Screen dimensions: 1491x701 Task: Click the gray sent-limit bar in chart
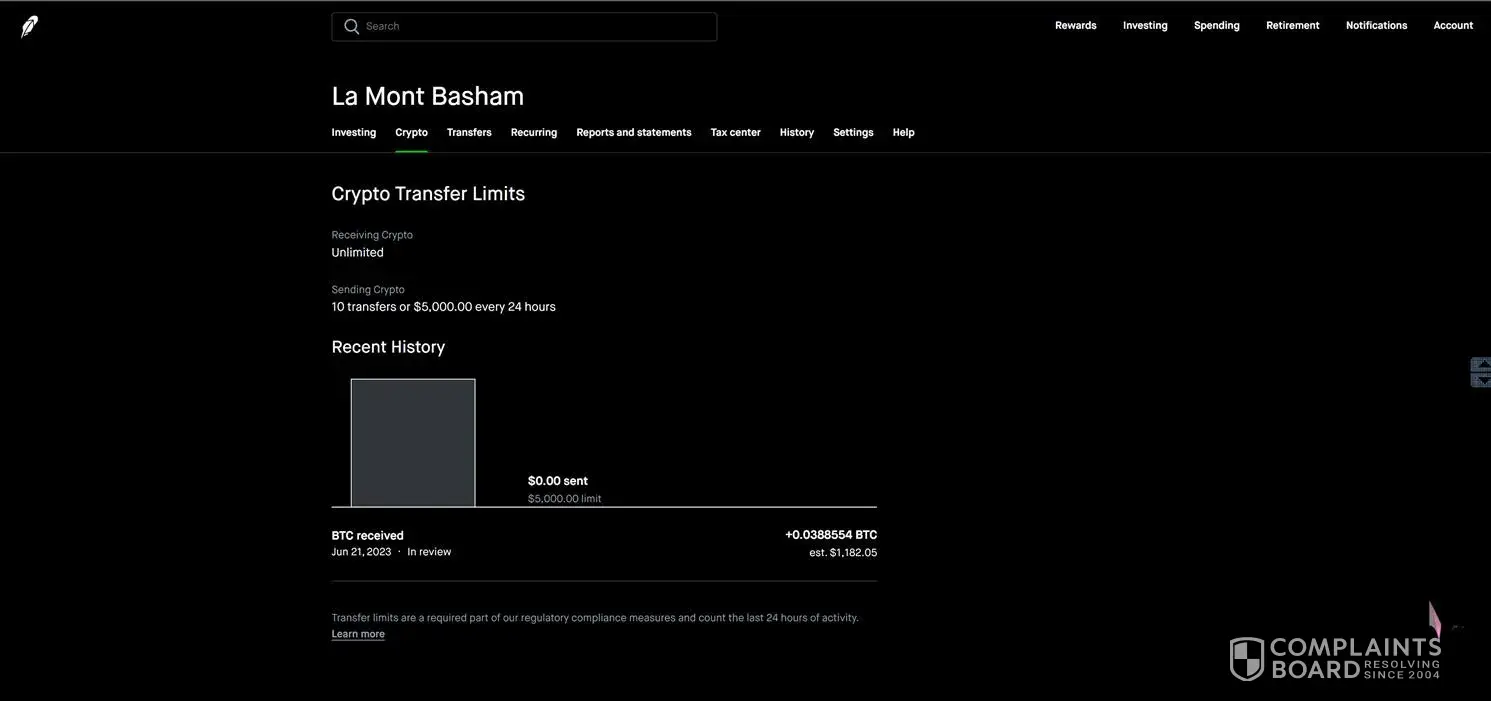point(413,443)
